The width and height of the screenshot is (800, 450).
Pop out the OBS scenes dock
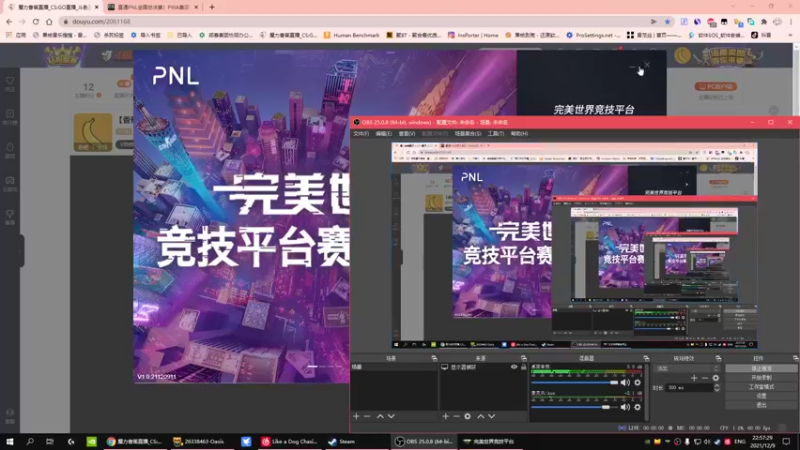point(434,358)
